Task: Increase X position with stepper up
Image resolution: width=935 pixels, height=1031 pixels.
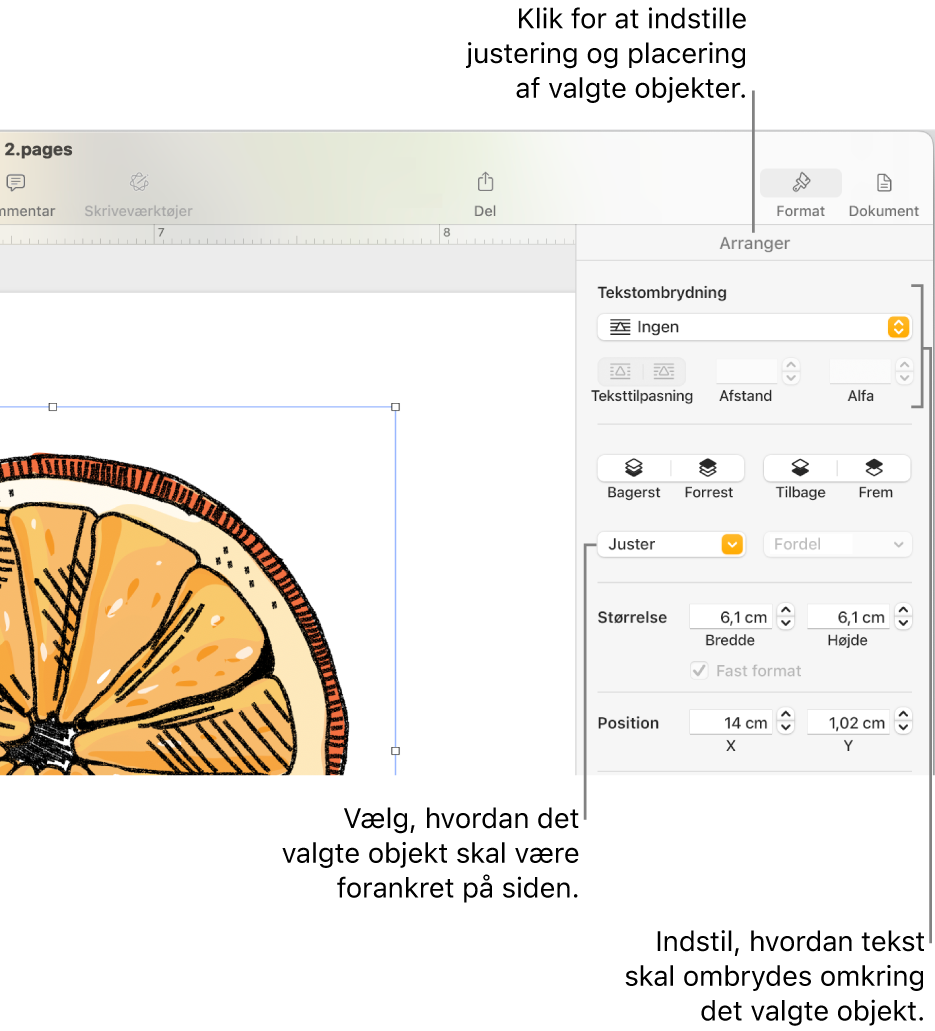Action: coord(786,716)
